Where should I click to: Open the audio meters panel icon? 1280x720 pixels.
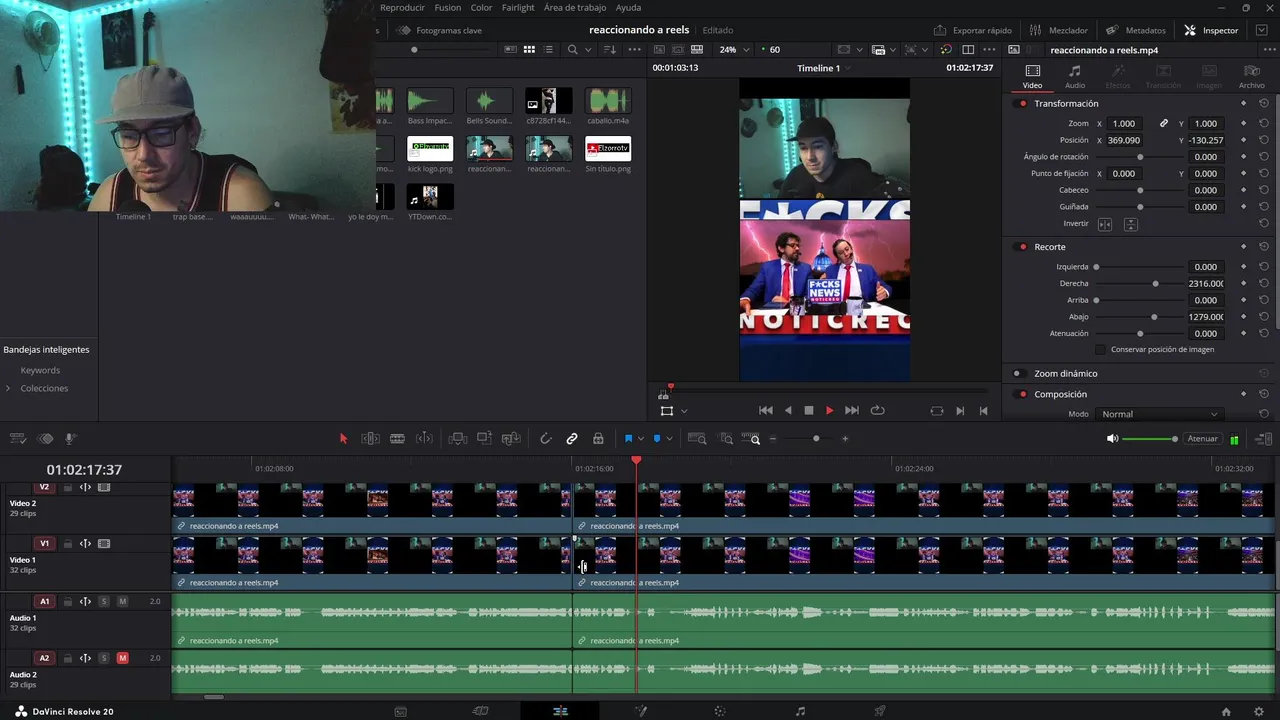tap(1234, 439)
